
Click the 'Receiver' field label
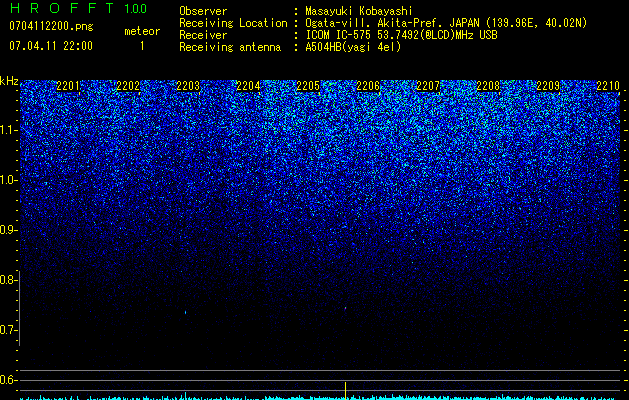(203, 35)
